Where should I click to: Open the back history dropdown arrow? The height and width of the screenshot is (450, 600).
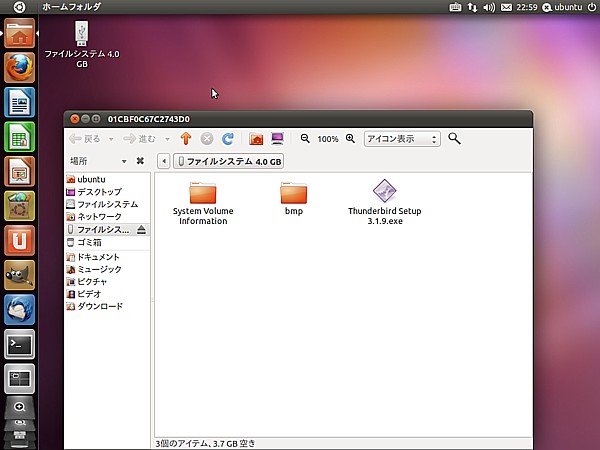(x=111, y=139)
